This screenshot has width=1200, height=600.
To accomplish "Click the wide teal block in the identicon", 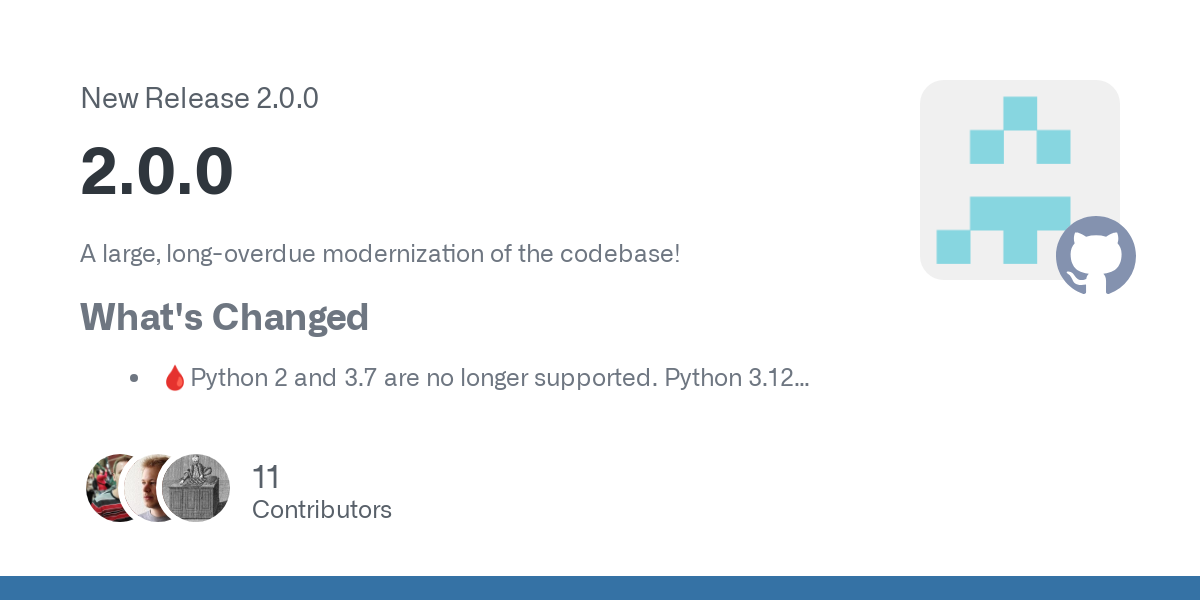I will click(x=1020, y=213).
